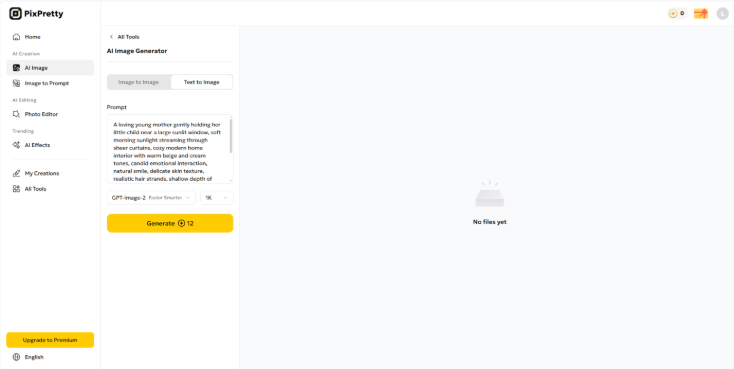The image size is (734, 369).
Task: Click the credit coin icon on Generate
Action: (182, 223)
